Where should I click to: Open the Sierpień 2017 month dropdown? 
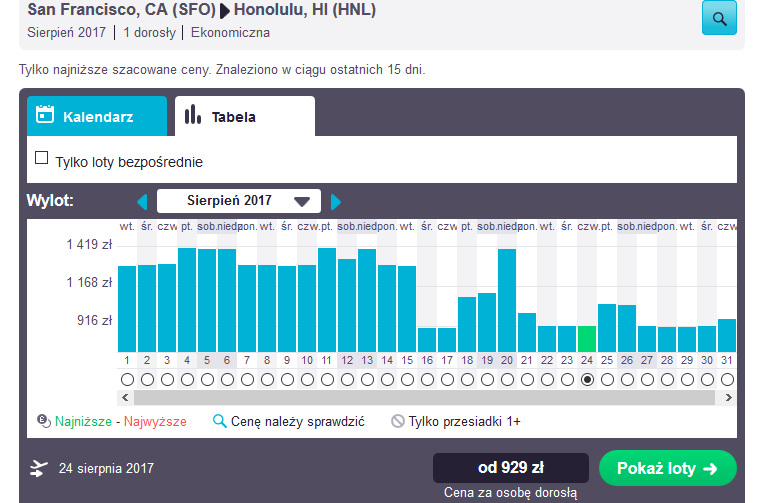click(x=239, y=201)
